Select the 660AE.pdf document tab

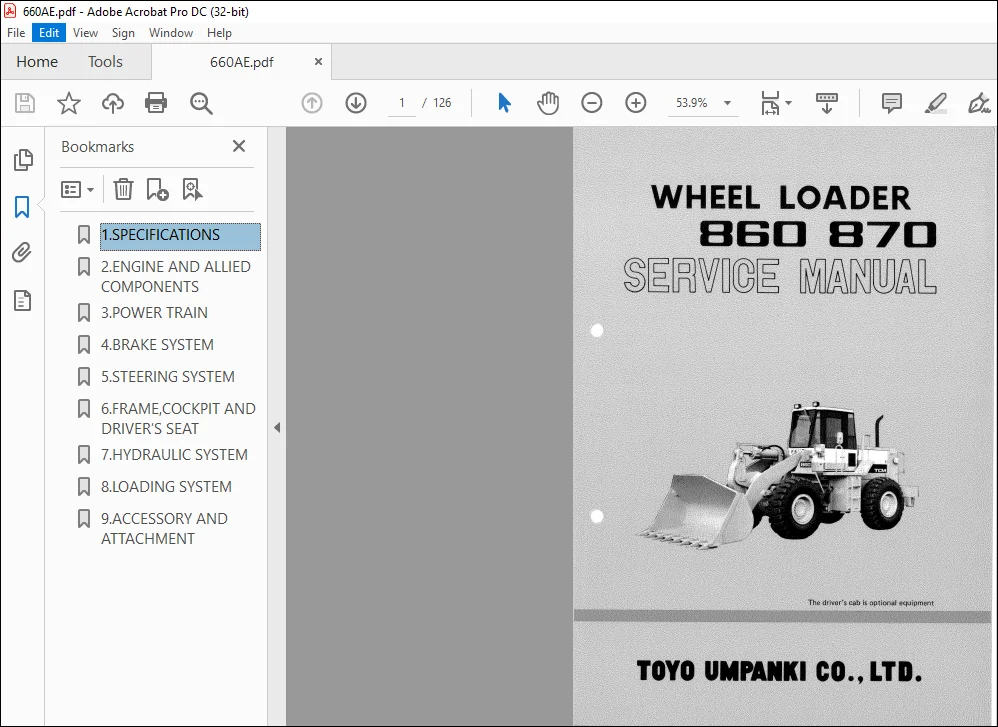241,62
